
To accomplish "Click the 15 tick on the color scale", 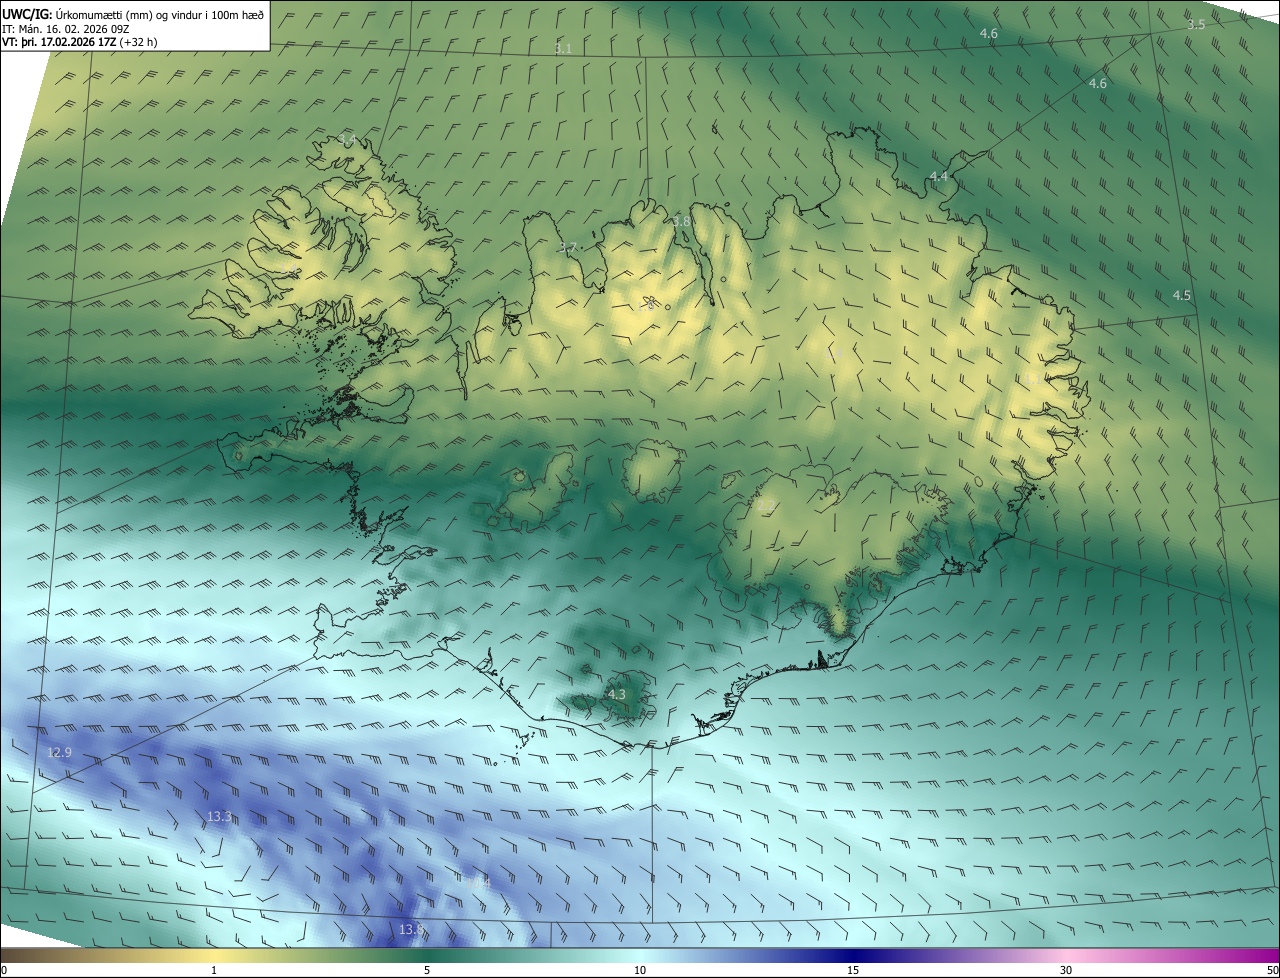I will pos(853,970).
